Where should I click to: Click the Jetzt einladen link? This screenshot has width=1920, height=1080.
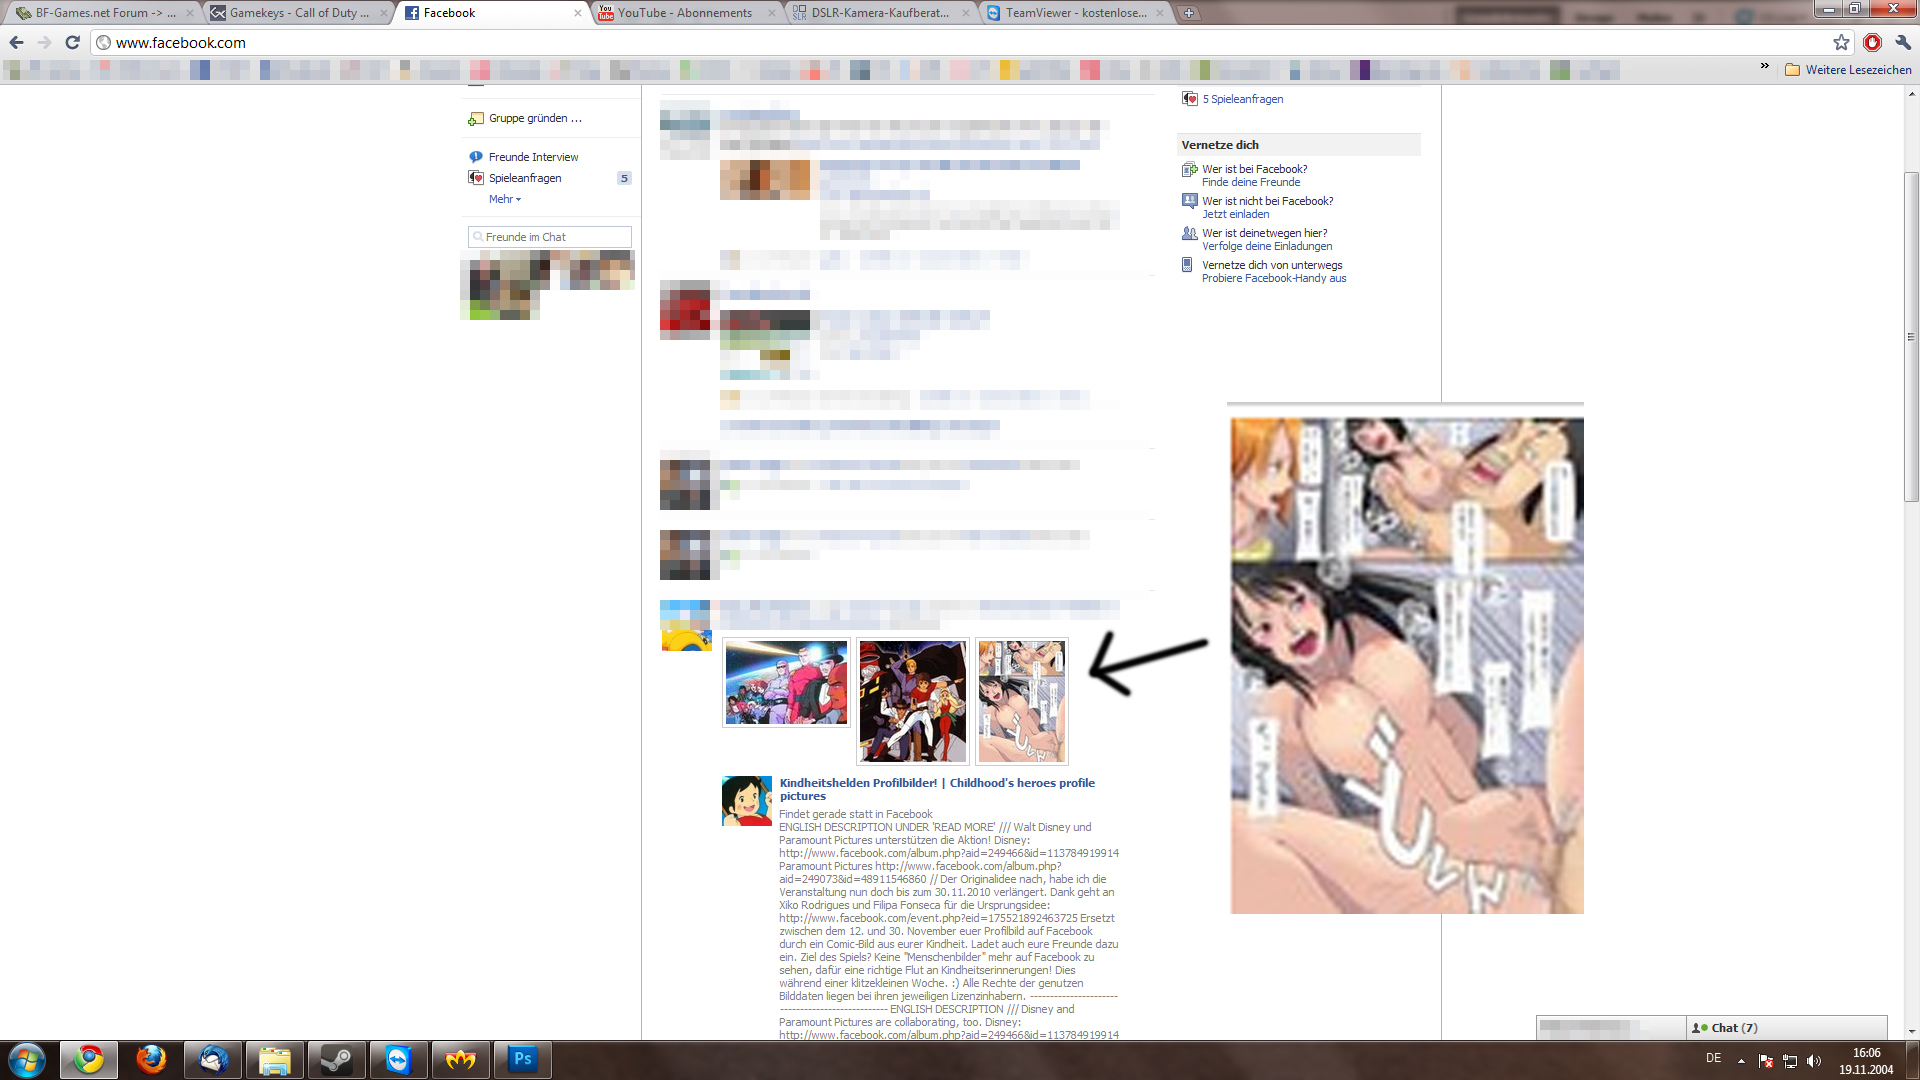click(1235, 214)
